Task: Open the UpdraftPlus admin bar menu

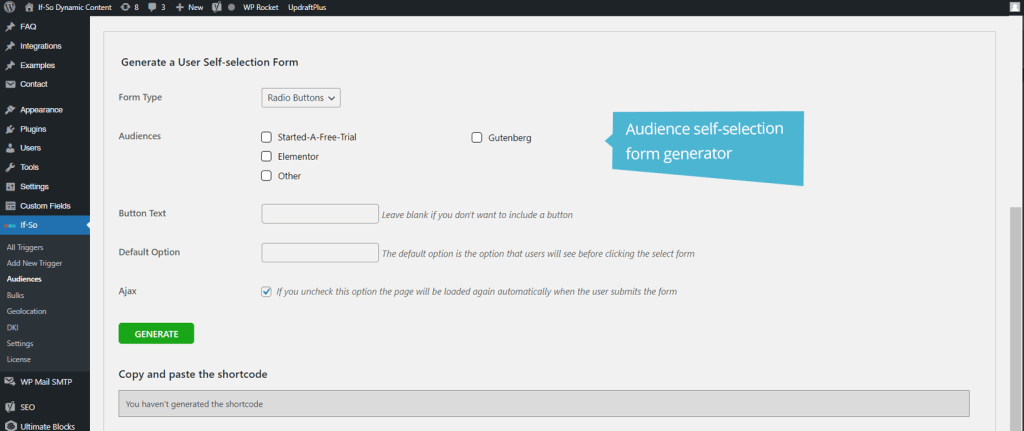Action: point(307,7)
